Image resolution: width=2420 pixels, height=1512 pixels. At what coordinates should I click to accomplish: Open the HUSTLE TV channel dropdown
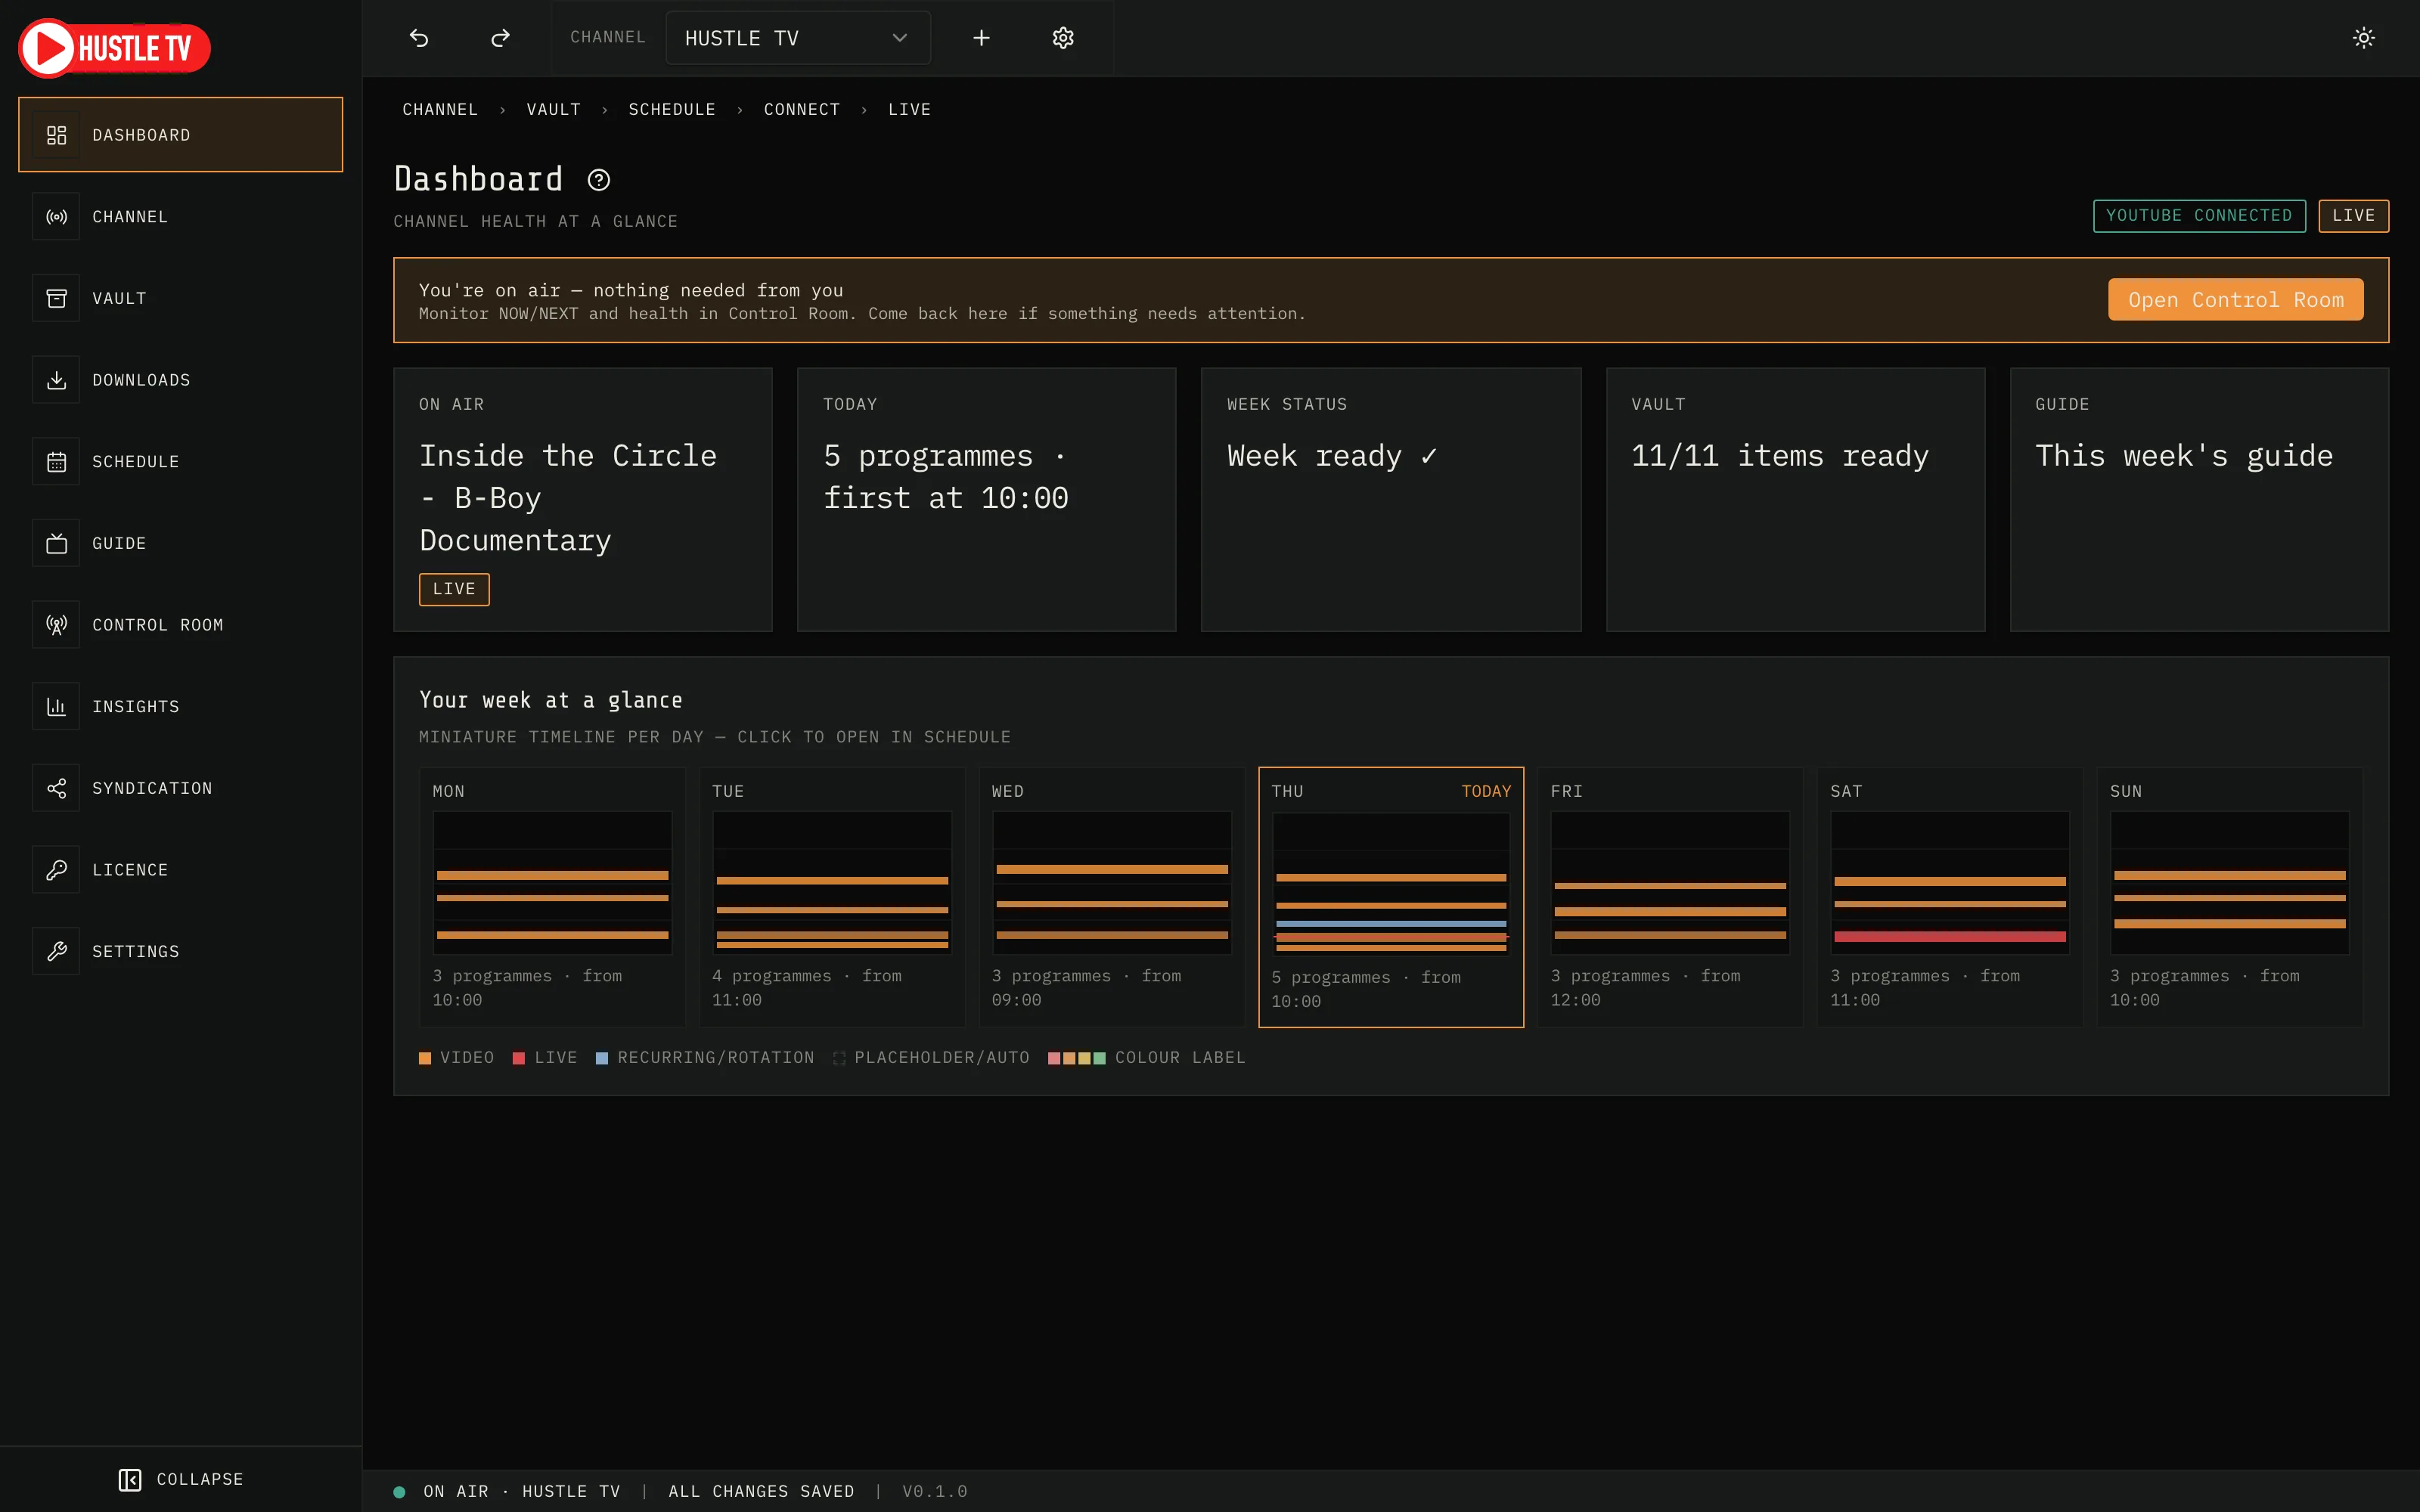(x=798, y=38)
